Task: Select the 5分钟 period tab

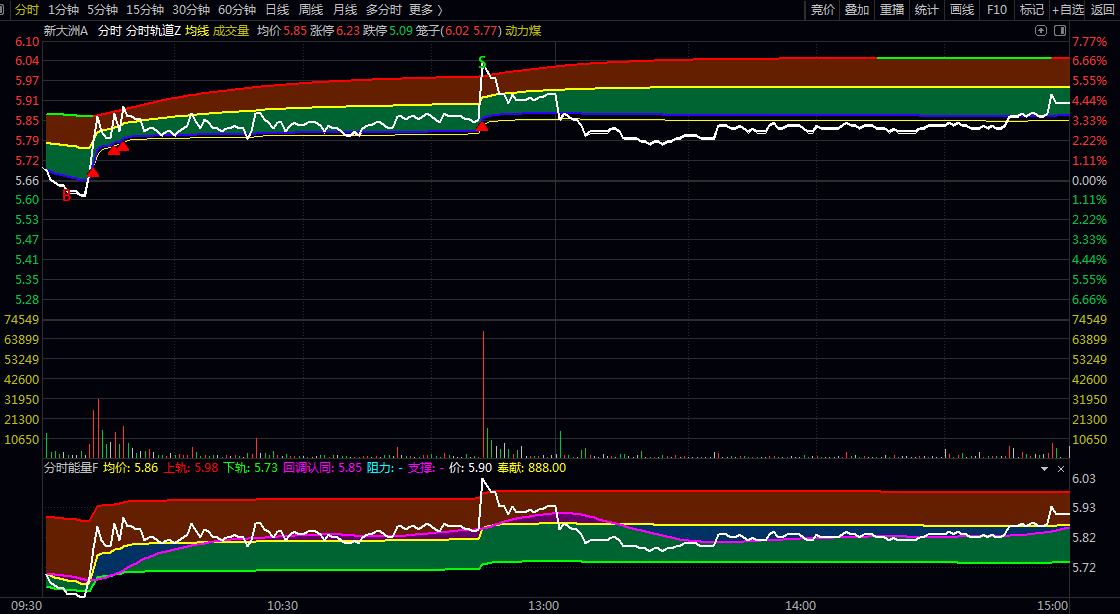Action: click(103, 10)
